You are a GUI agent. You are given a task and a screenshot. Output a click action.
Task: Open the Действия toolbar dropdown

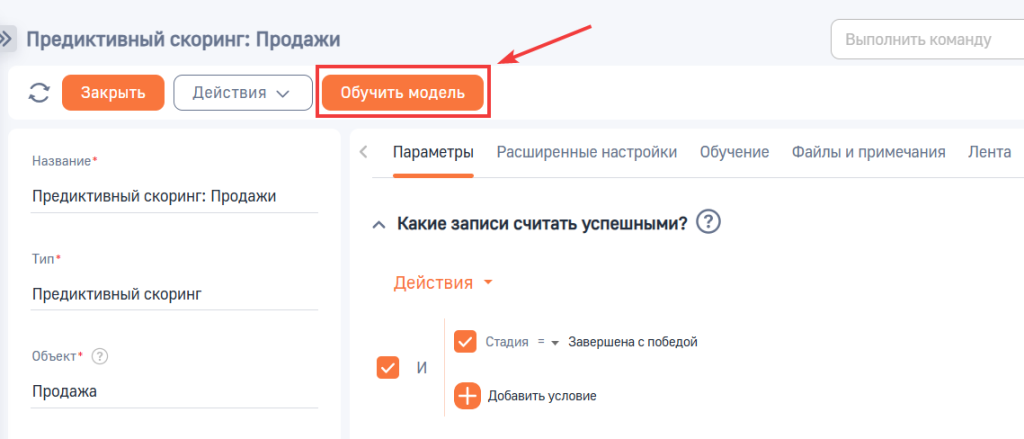(x=242, y=93)
